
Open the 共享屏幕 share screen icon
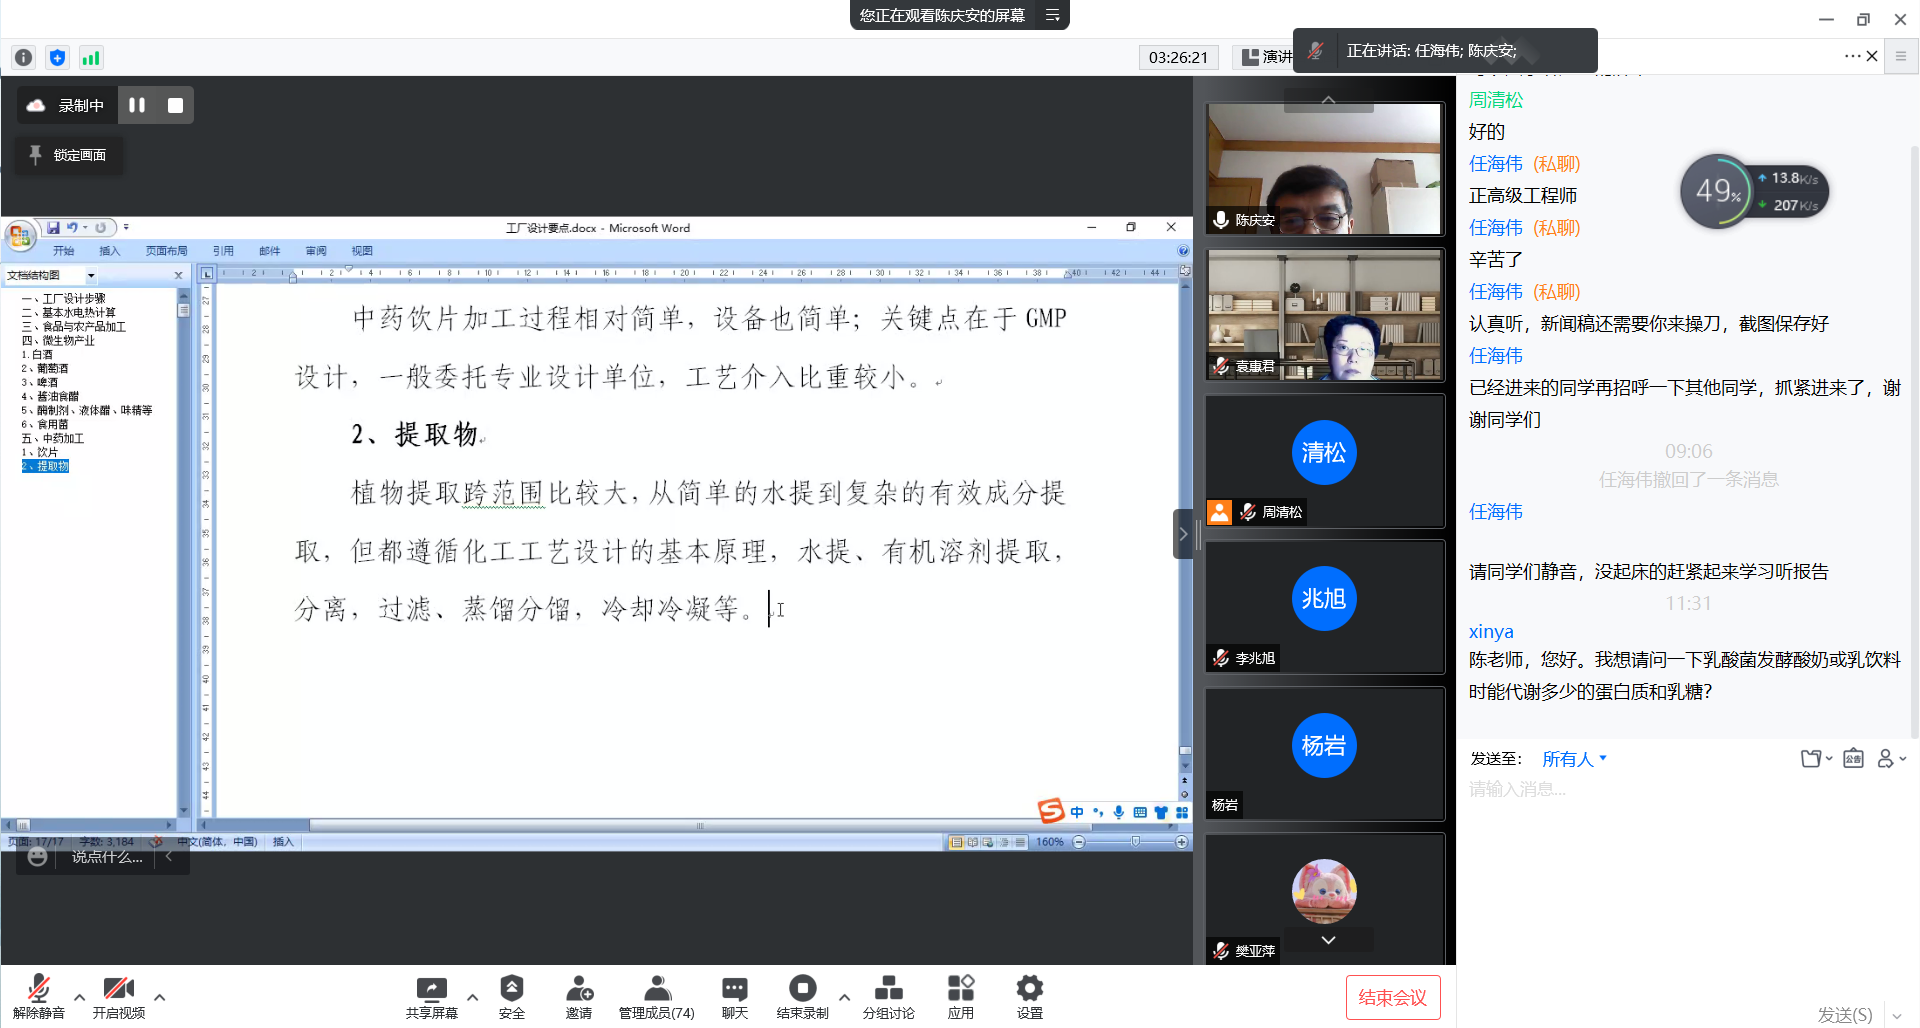431,989
